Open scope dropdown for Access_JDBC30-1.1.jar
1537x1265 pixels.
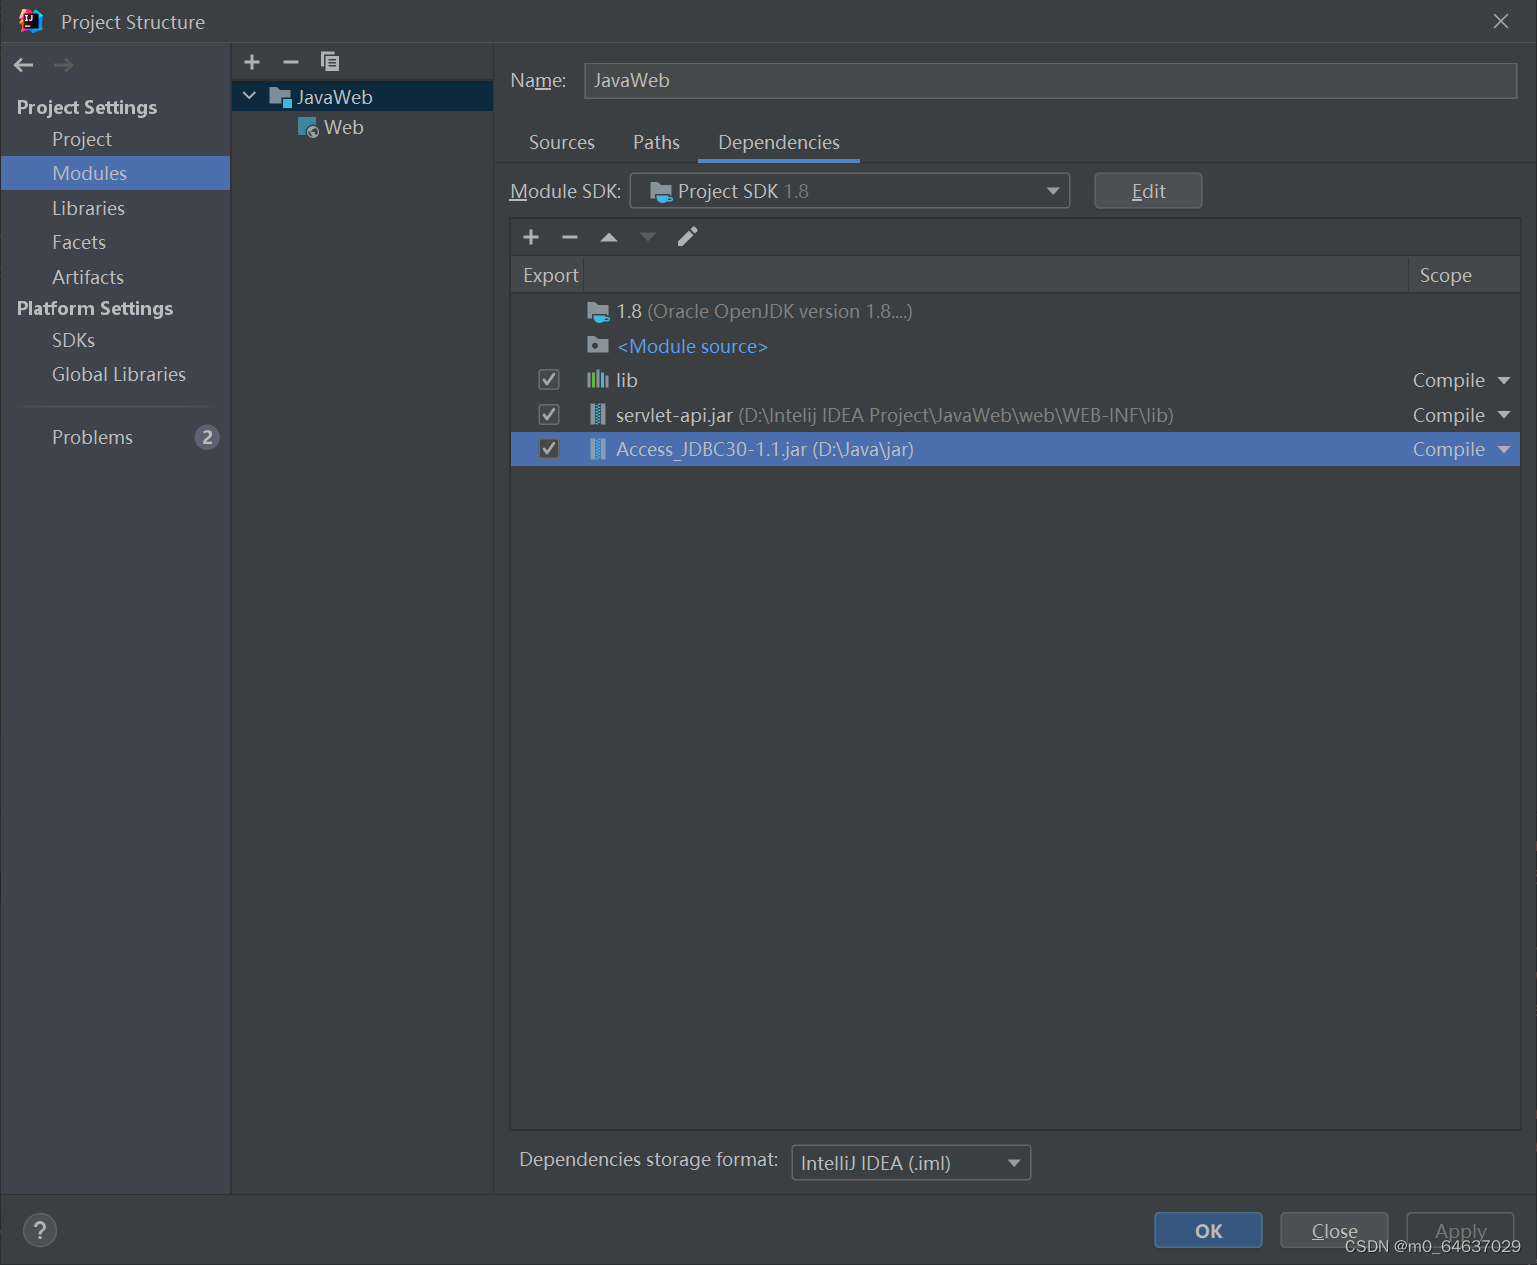click(1504, 450)
